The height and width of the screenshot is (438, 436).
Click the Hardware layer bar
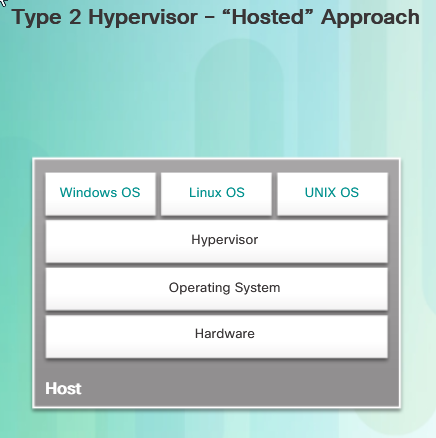tap(217, 337)
